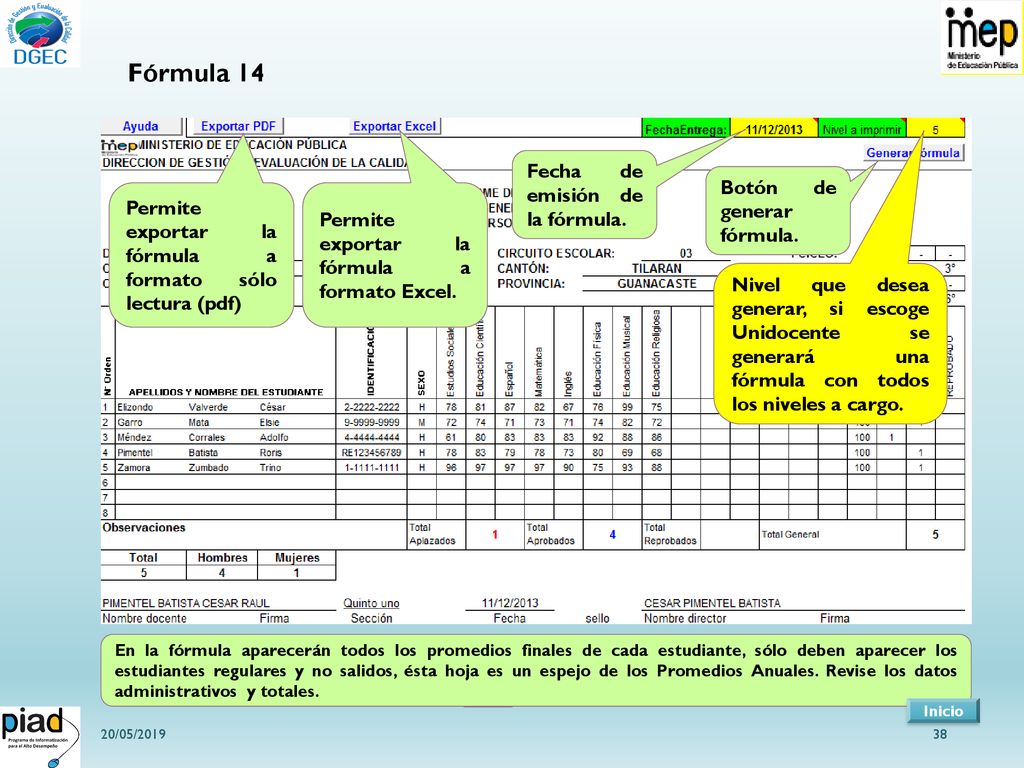Go to Inicio slide button
1024x768 pixels.
coord(943,711)
